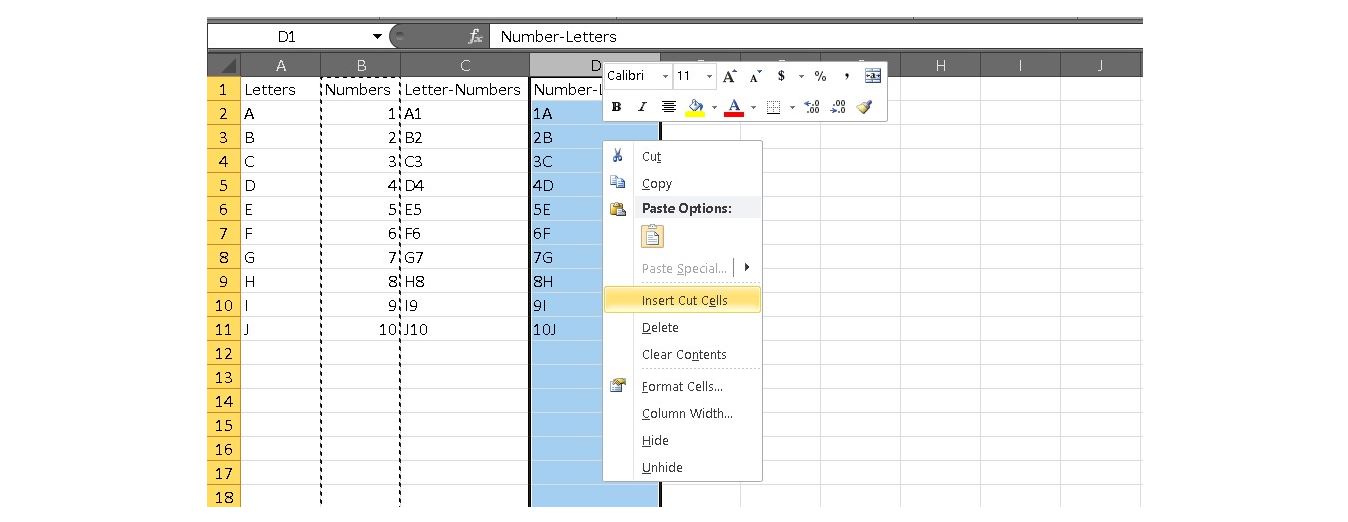Apply red font color
1348x522 pixels.
(734, 107)
